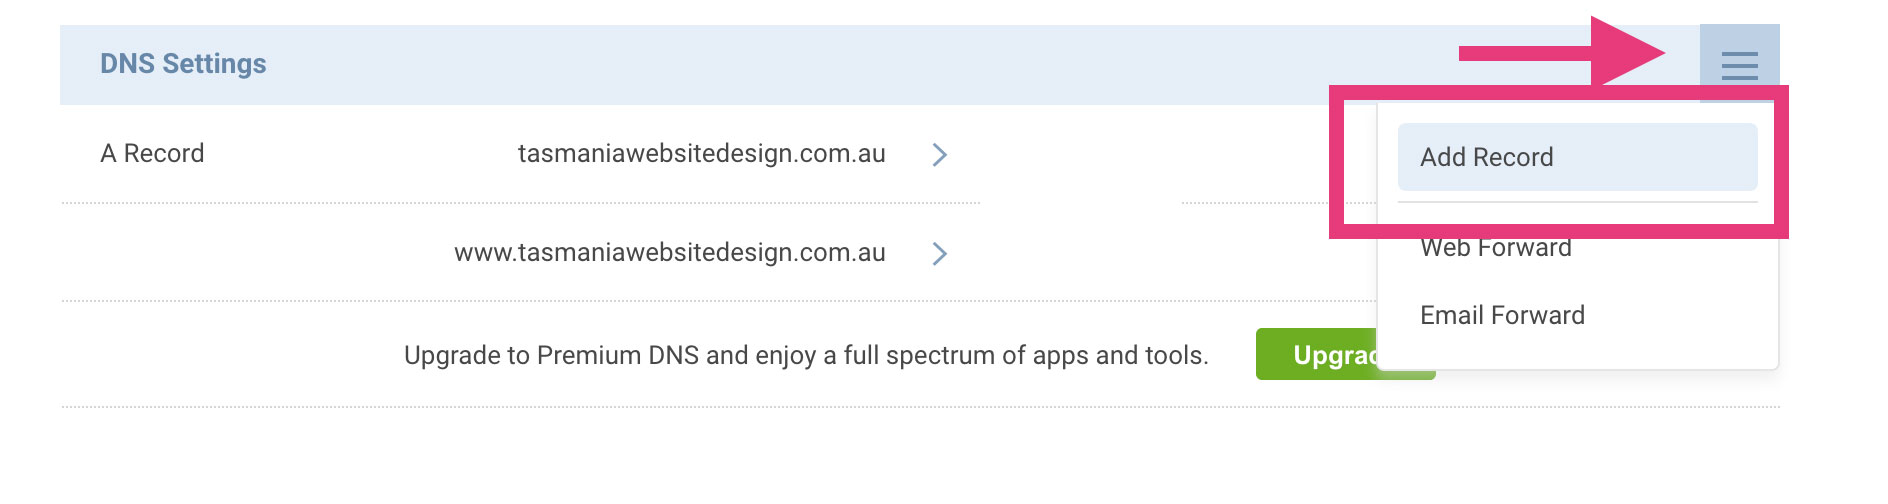Open the DNS Settings hamburger menu

[x=1739, y=65]
